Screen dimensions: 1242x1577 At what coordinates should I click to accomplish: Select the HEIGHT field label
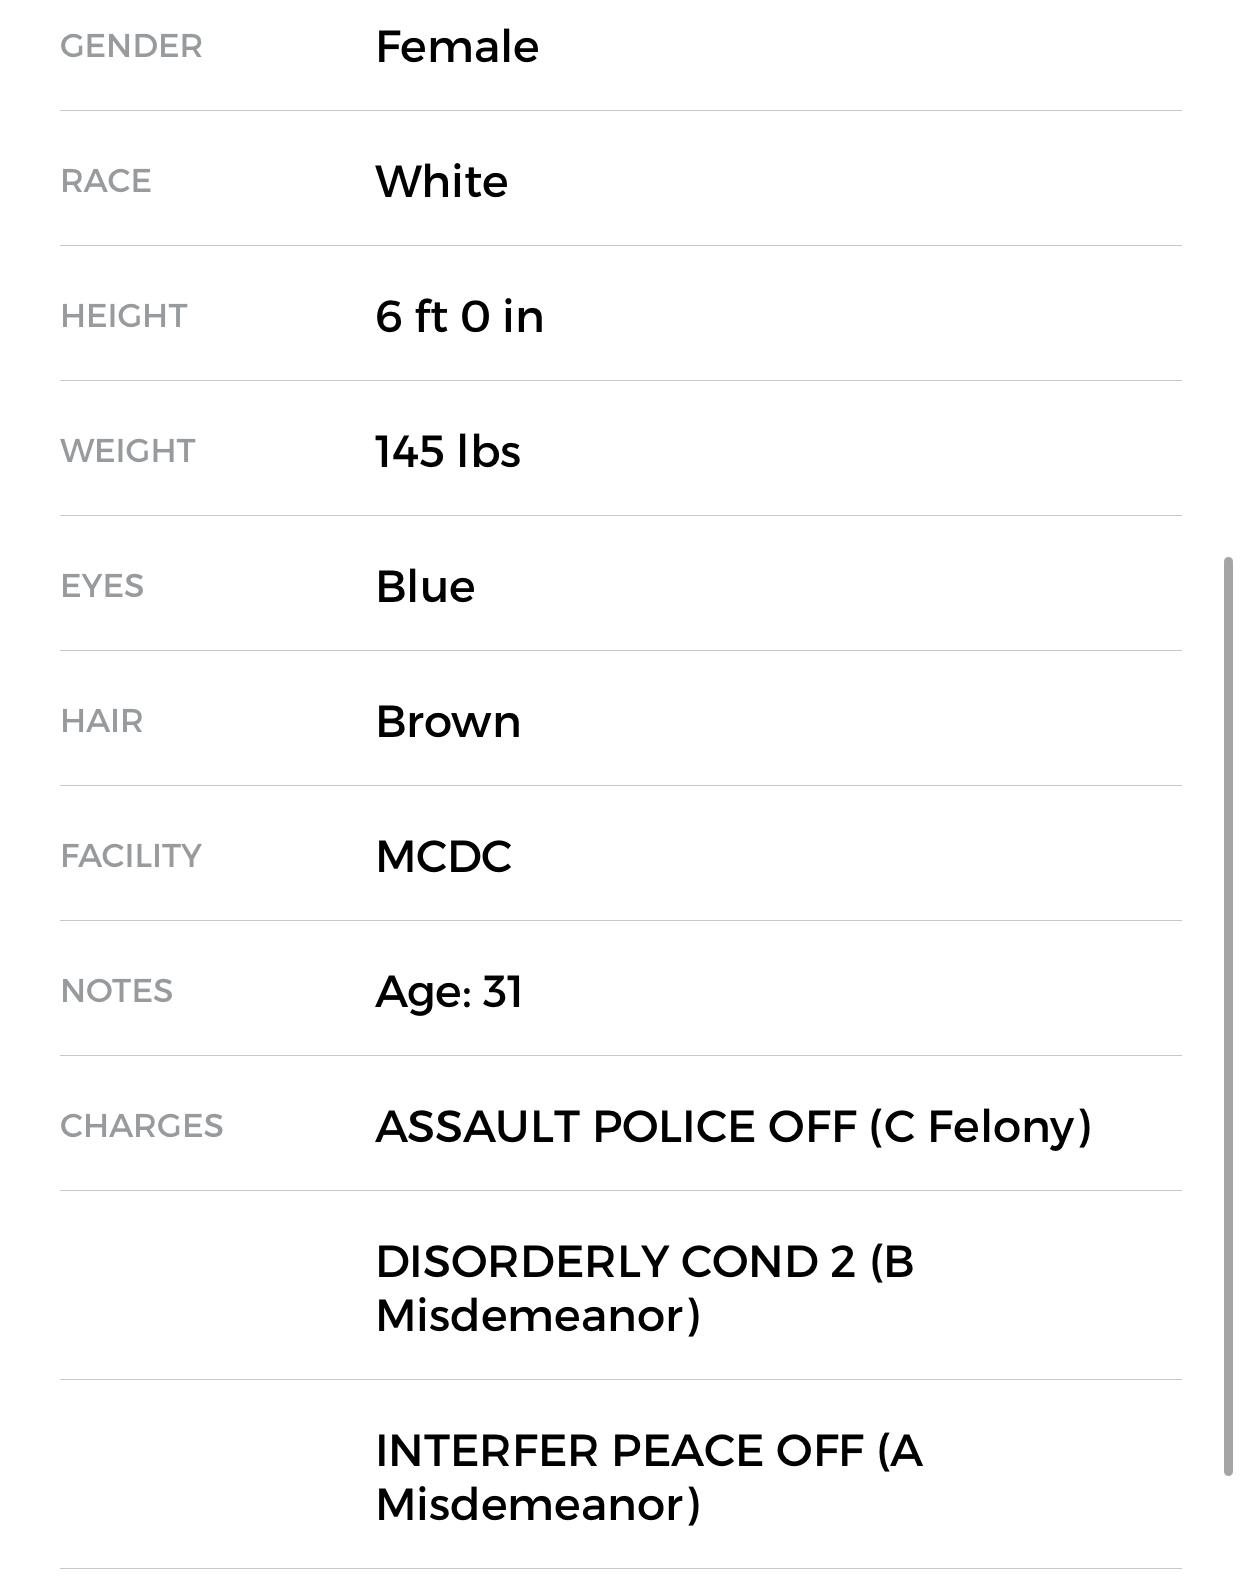tap(123, 316)
